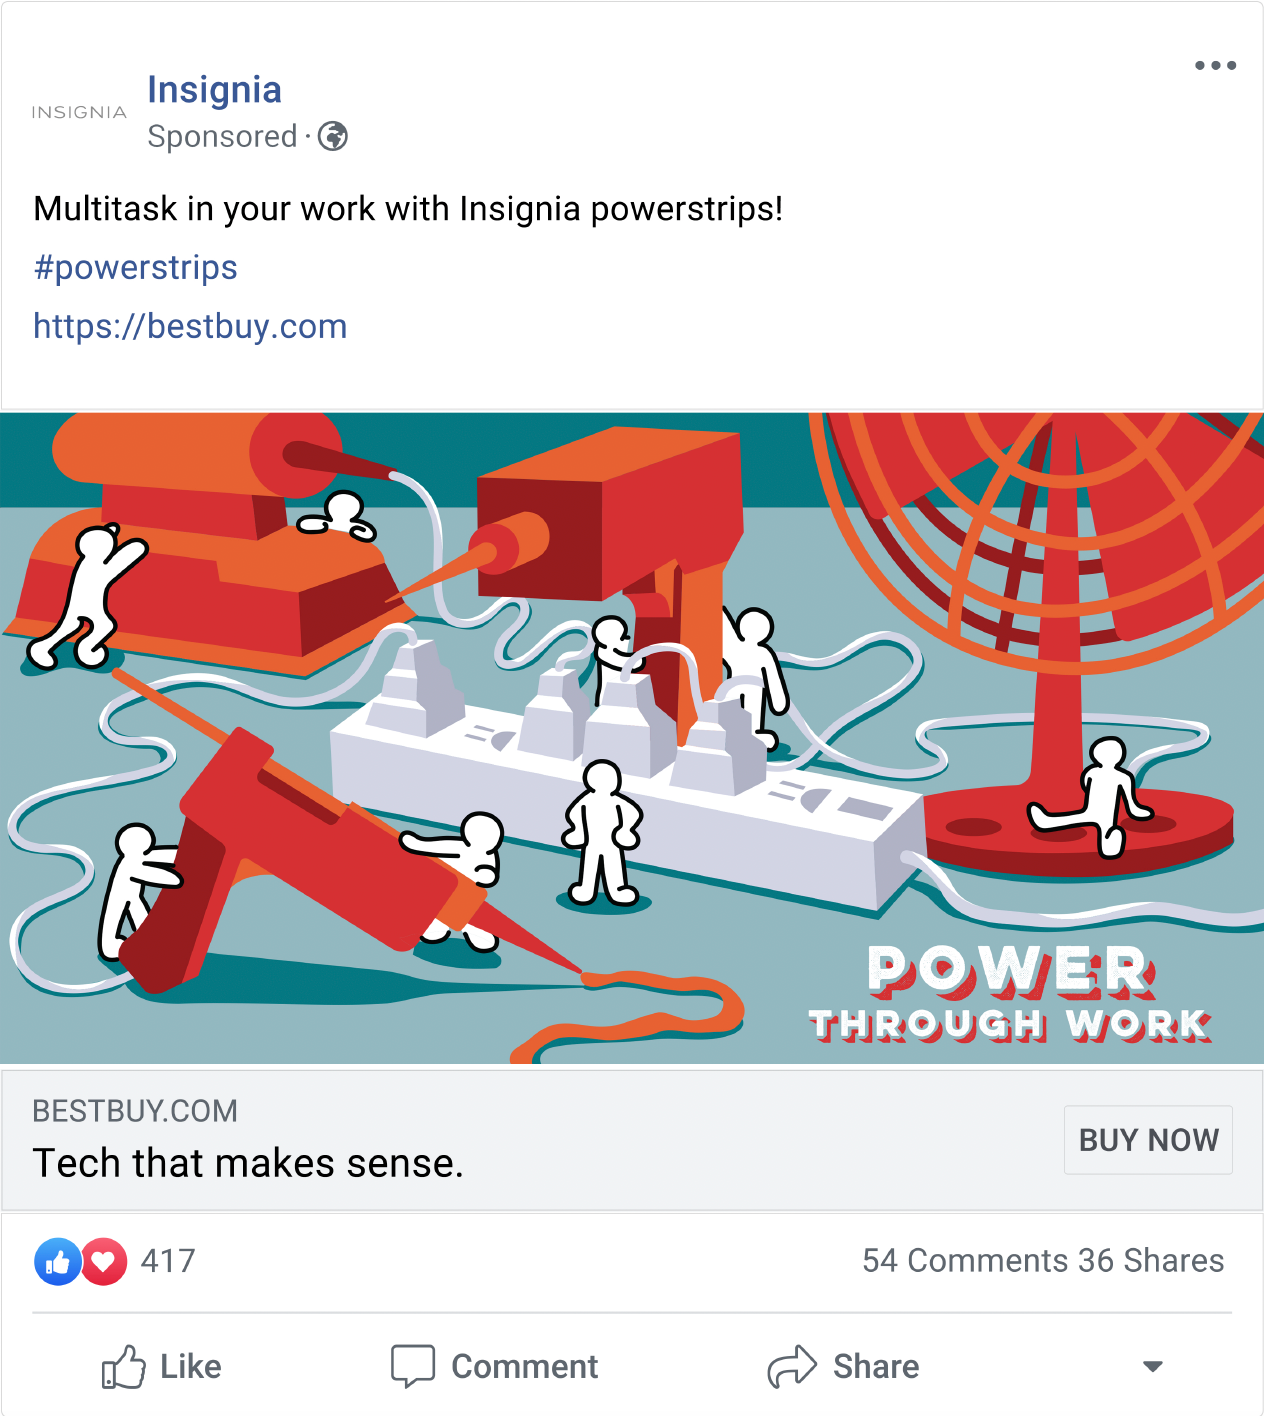Screen dimensions: 1264x1416
Task: Share the post using the arrow icon
Action: (x=843, y=1366)
